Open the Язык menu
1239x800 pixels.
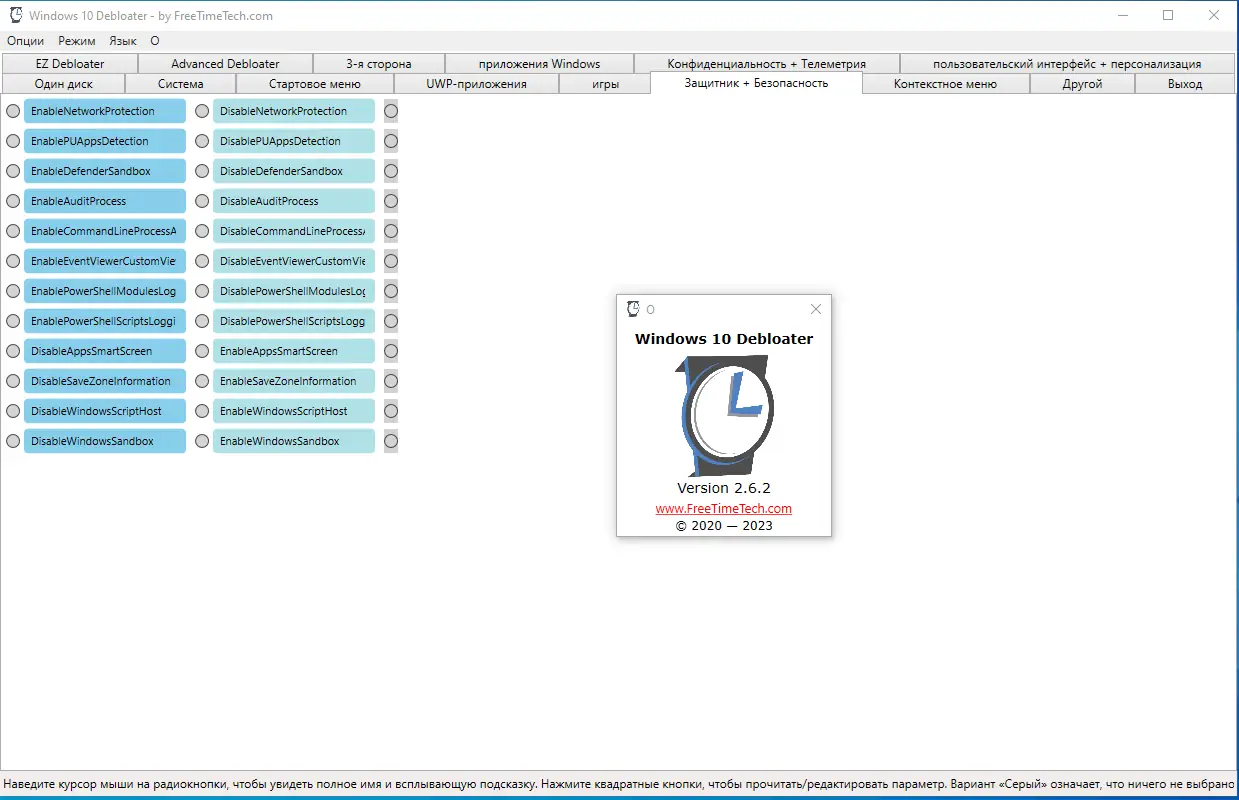pyautogui.click(x=123, y=41)
